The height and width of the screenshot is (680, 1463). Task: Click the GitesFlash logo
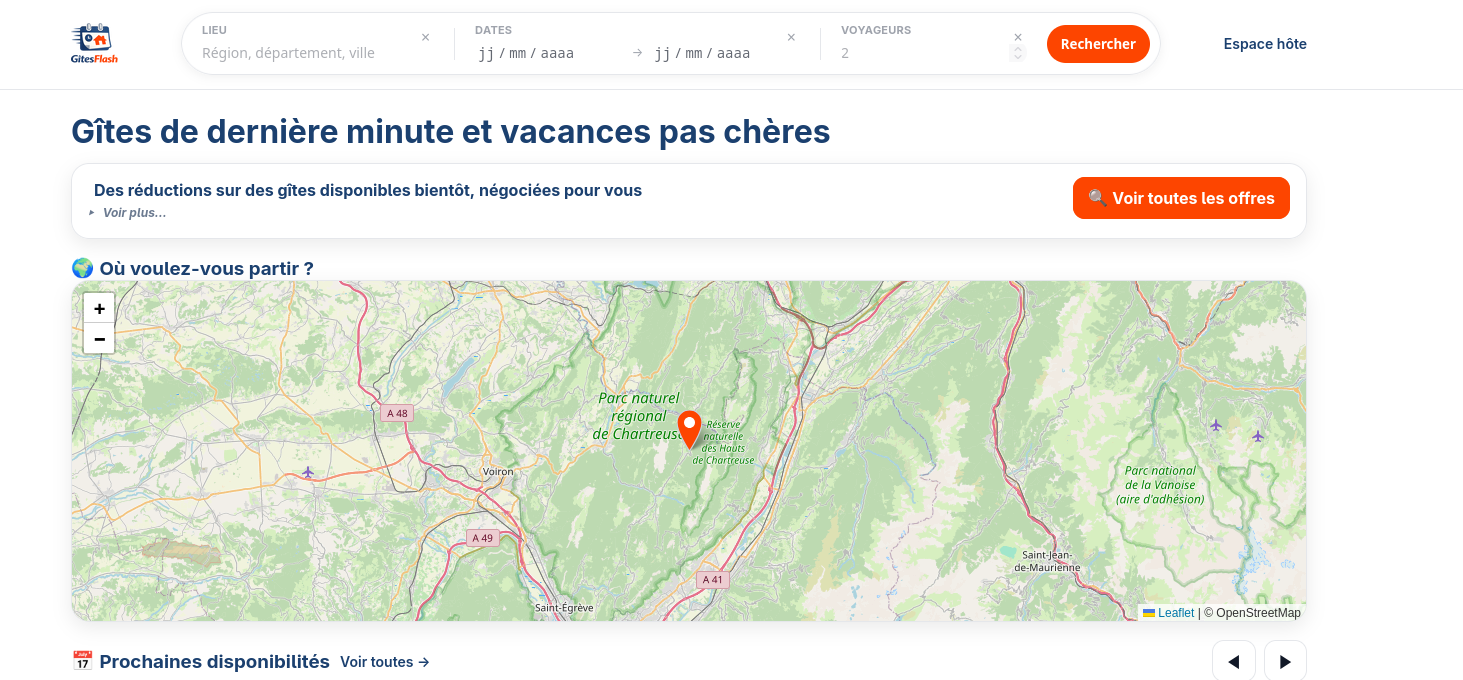pyautogui.click(x=95, y=44)
